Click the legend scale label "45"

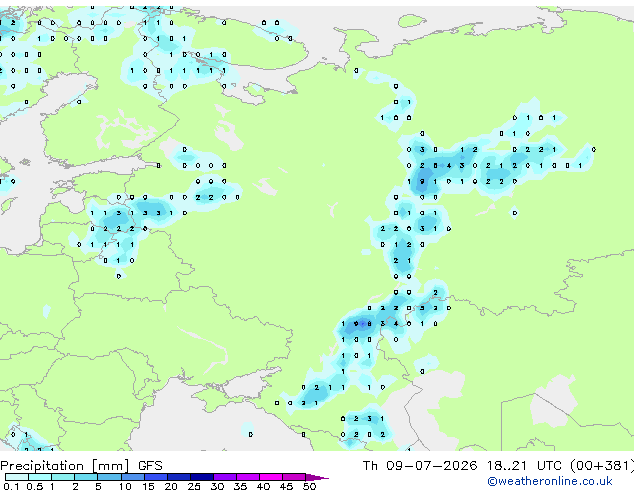coord(286,486)
